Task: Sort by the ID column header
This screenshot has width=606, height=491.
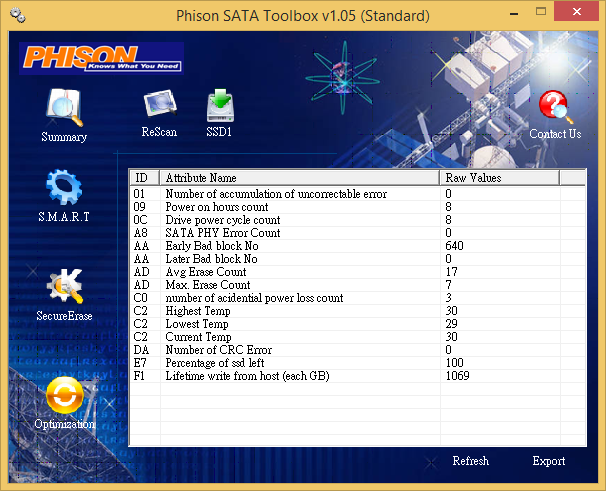Action: pyautogui.click(x=144, y=178)
